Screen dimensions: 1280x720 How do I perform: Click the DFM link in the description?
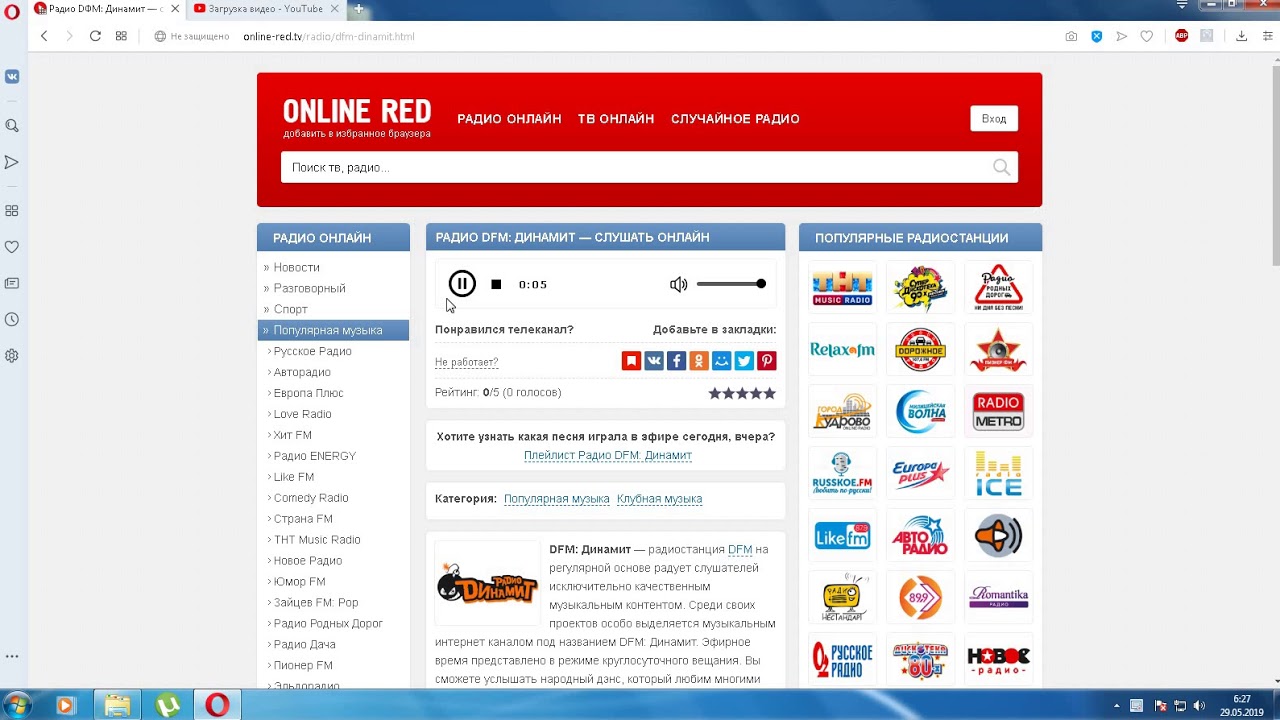pyautogui.click(x=740, y=549)
